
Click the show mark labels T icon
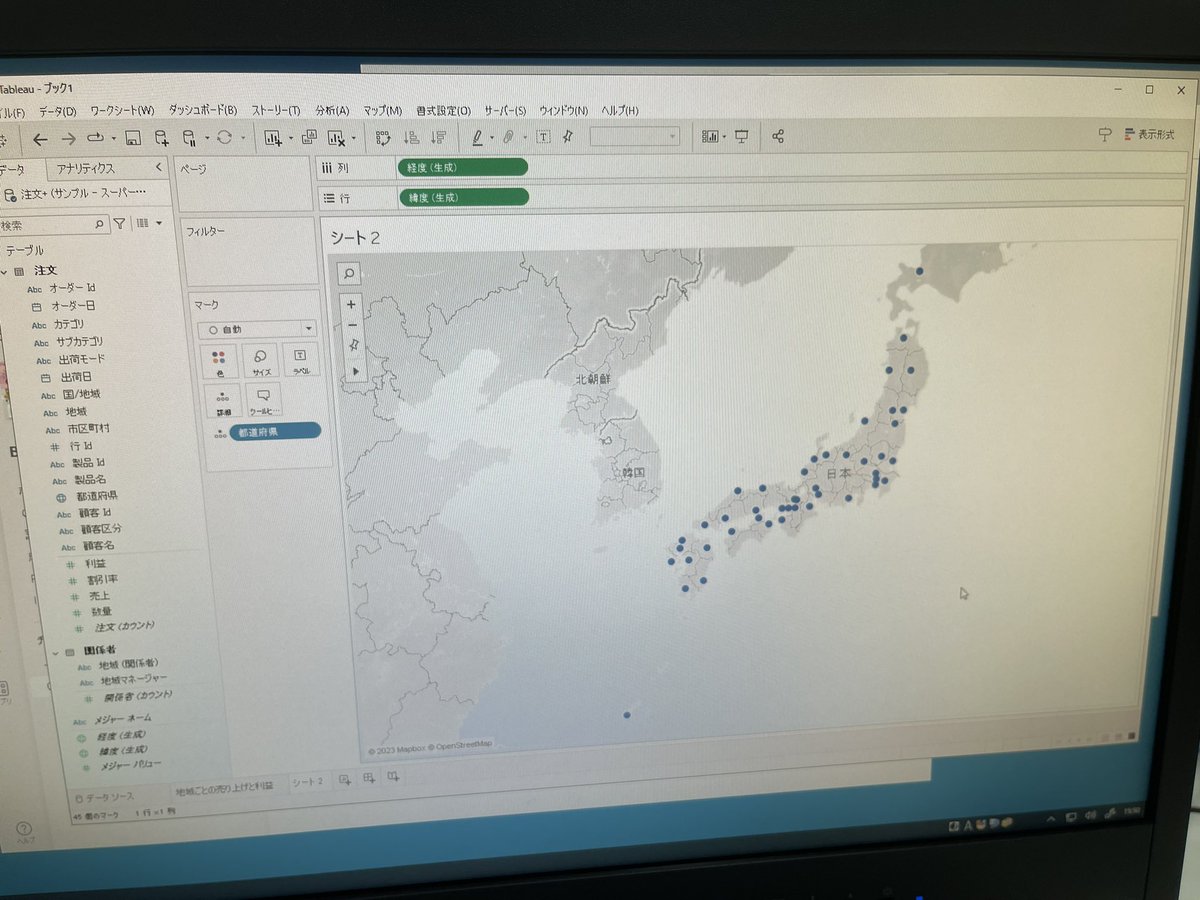click(544, 137)
